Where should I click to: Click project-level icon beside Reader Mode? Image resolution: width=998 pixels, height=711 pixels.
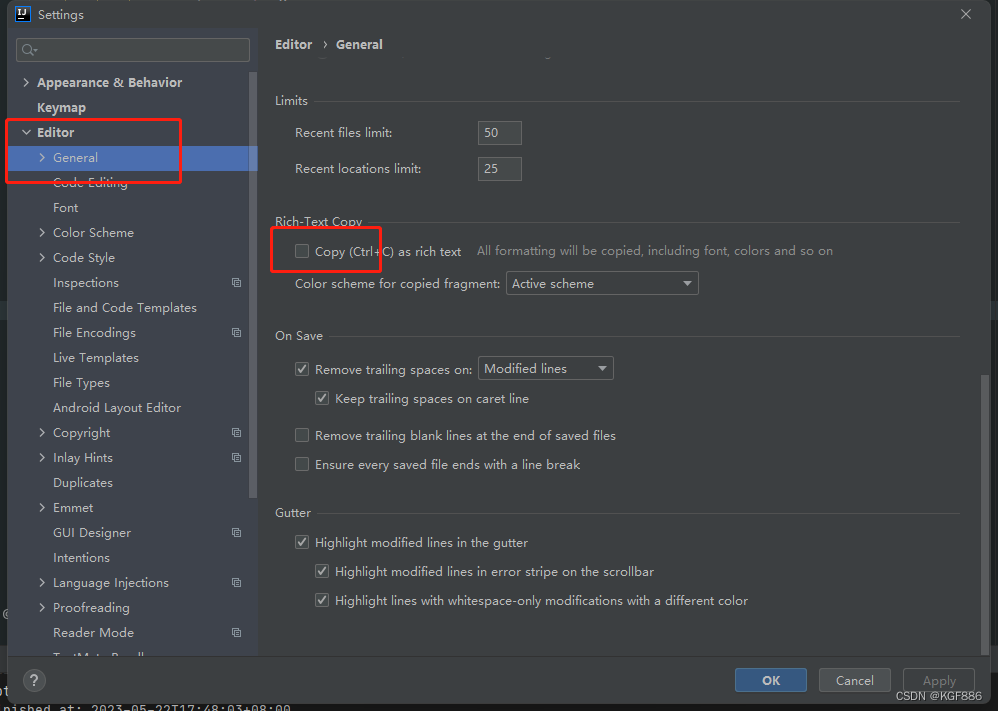tap(236, 632)
